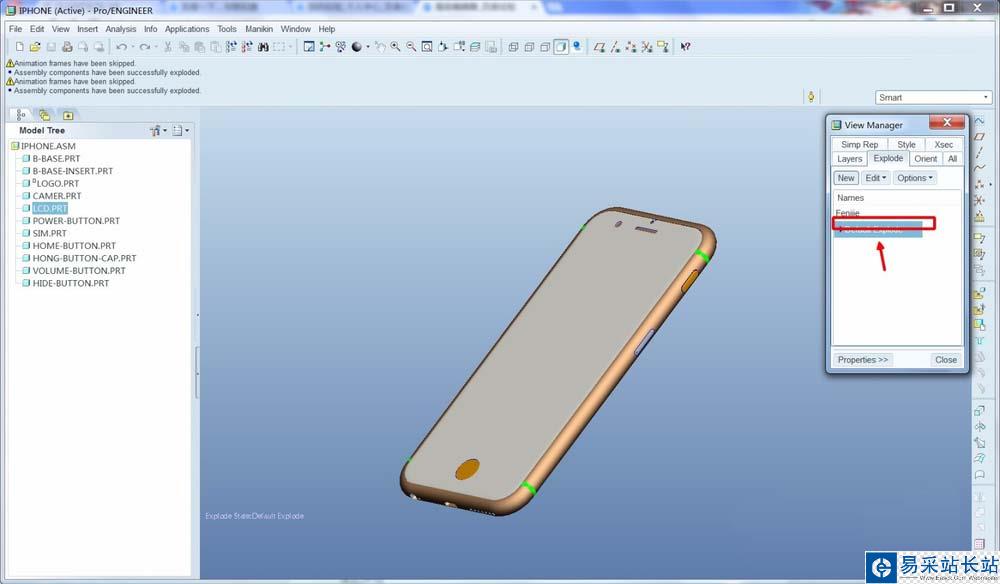Select IPHONE.ASM in Model Tree
Screen dimensions: 1000x584
[48, 146]
